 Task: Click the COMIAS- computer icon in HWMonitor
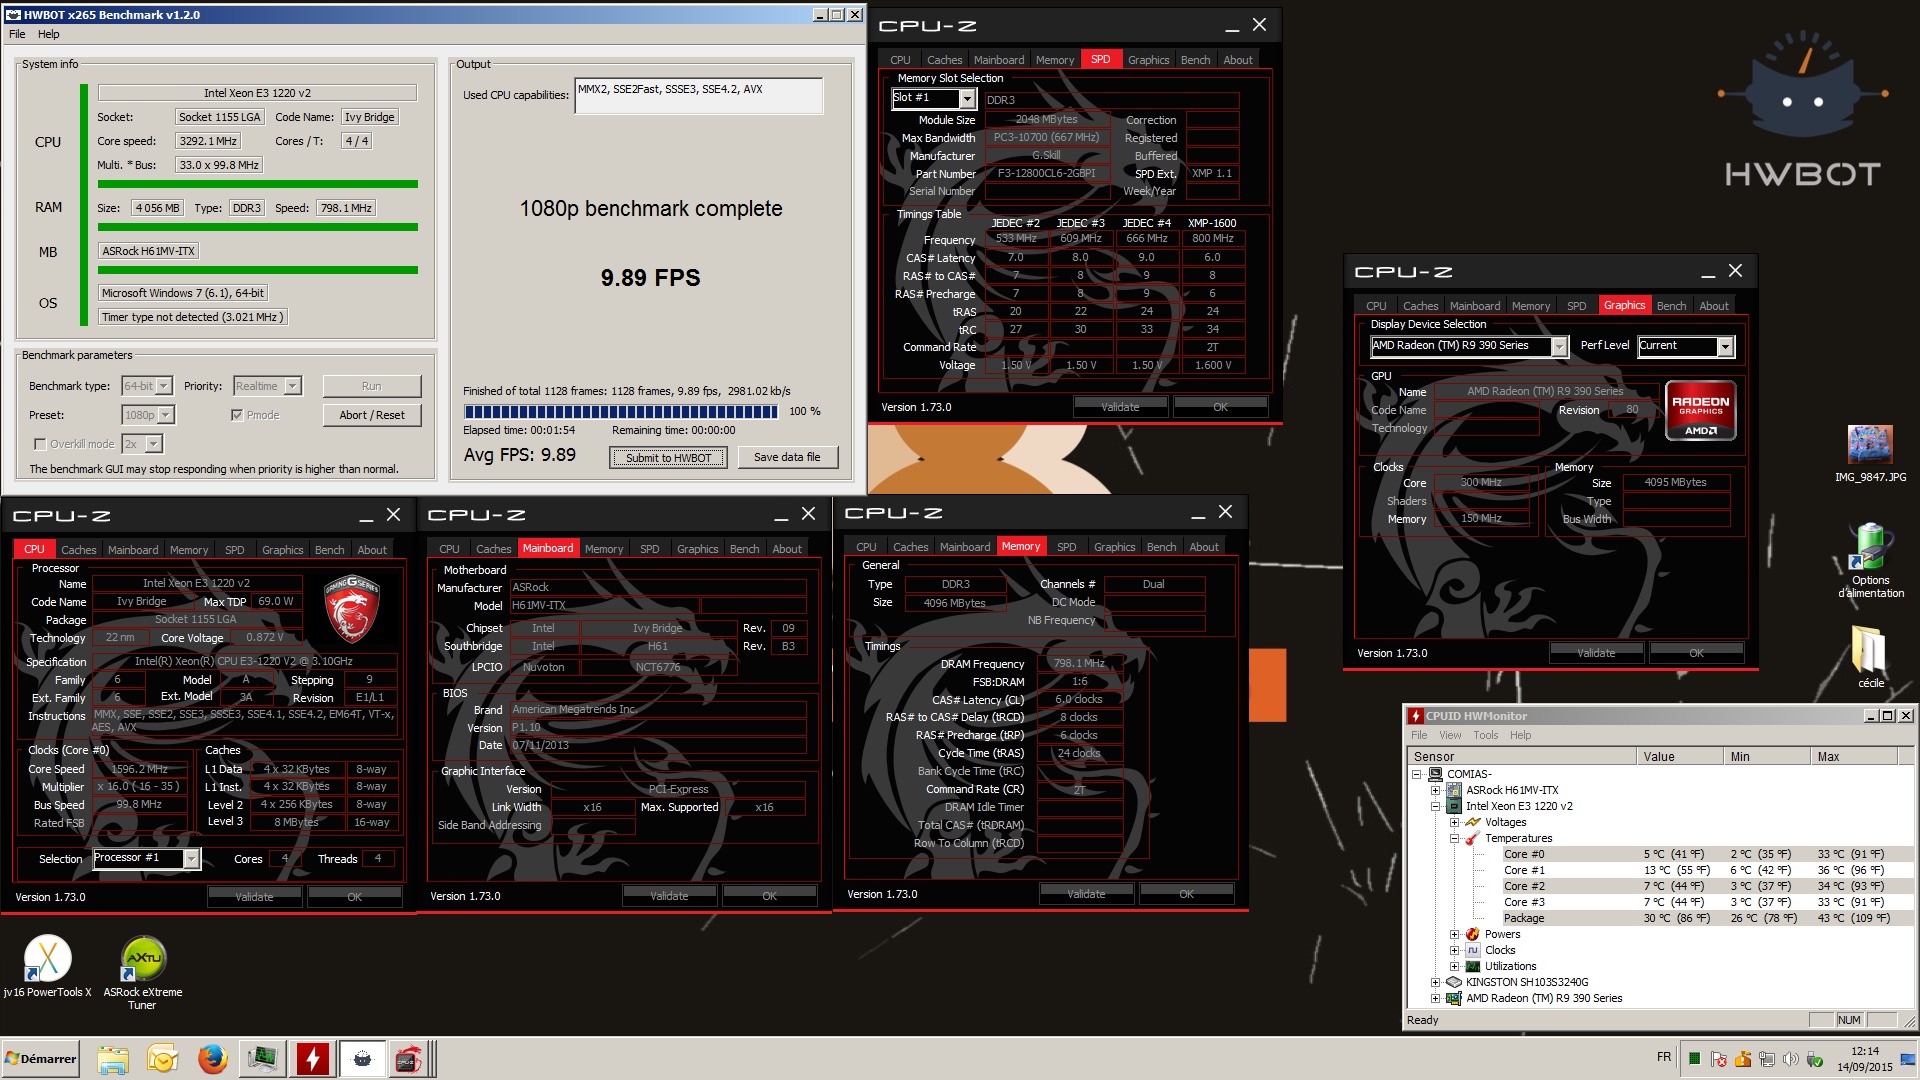coord(1436,774)
